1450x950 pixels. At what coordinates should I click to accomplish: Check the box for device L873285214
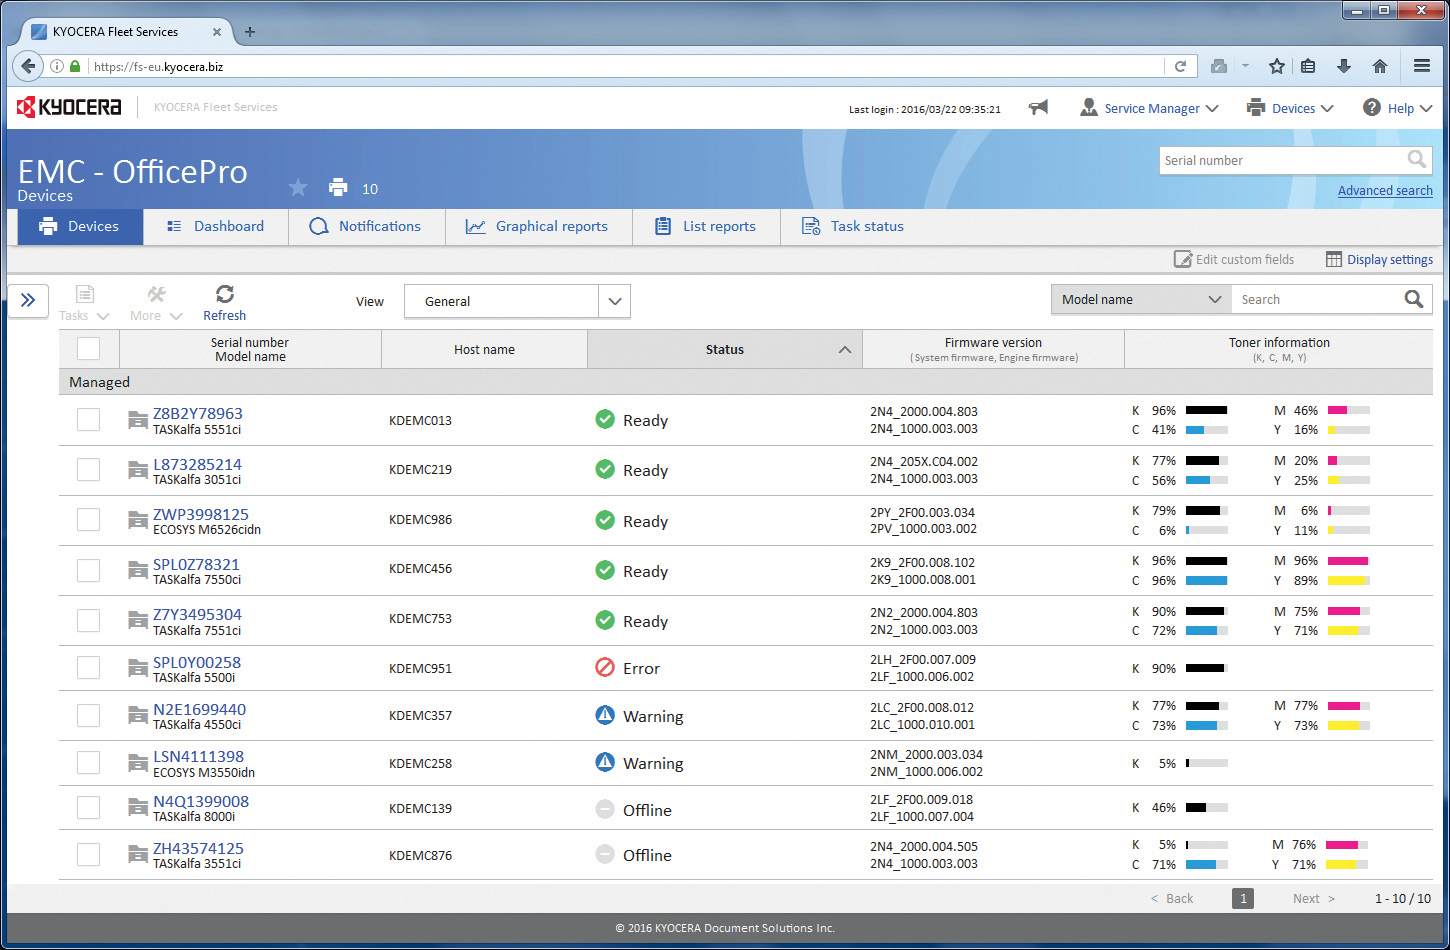point(89,469)
